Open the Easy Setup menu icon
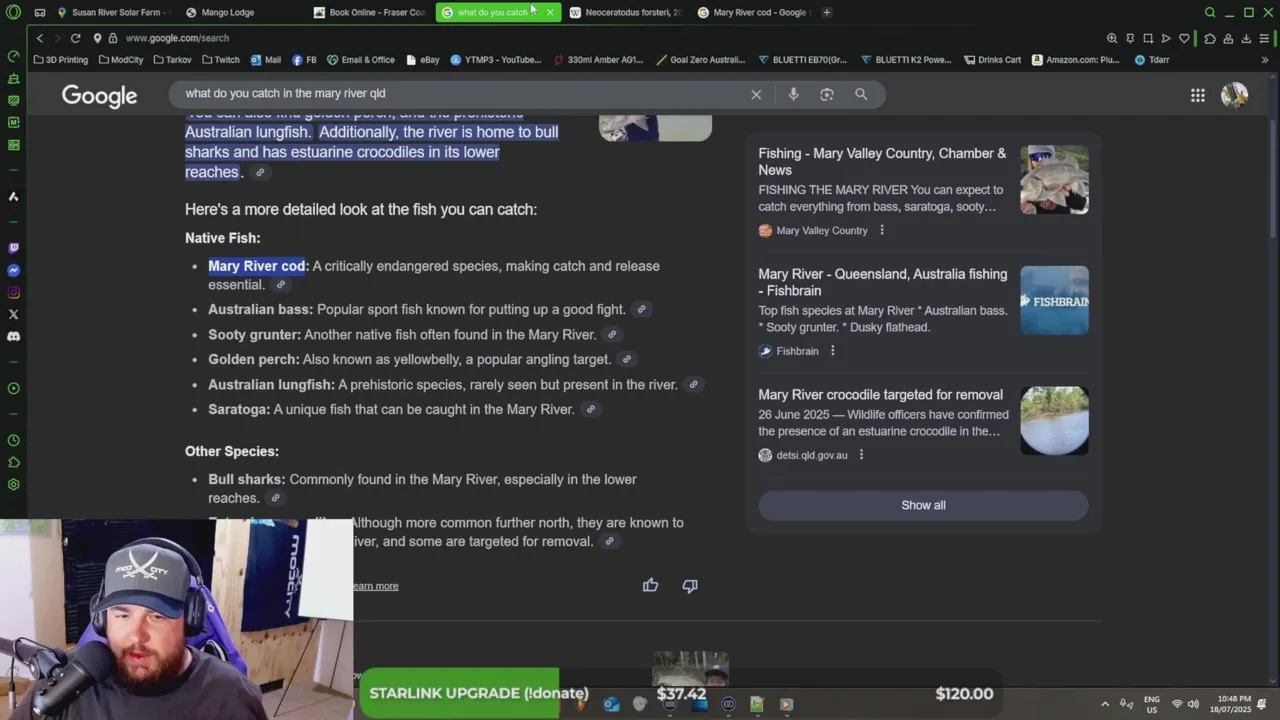Image resolution: width=1280 pixels, height=720 pixels. point(1264,38)
